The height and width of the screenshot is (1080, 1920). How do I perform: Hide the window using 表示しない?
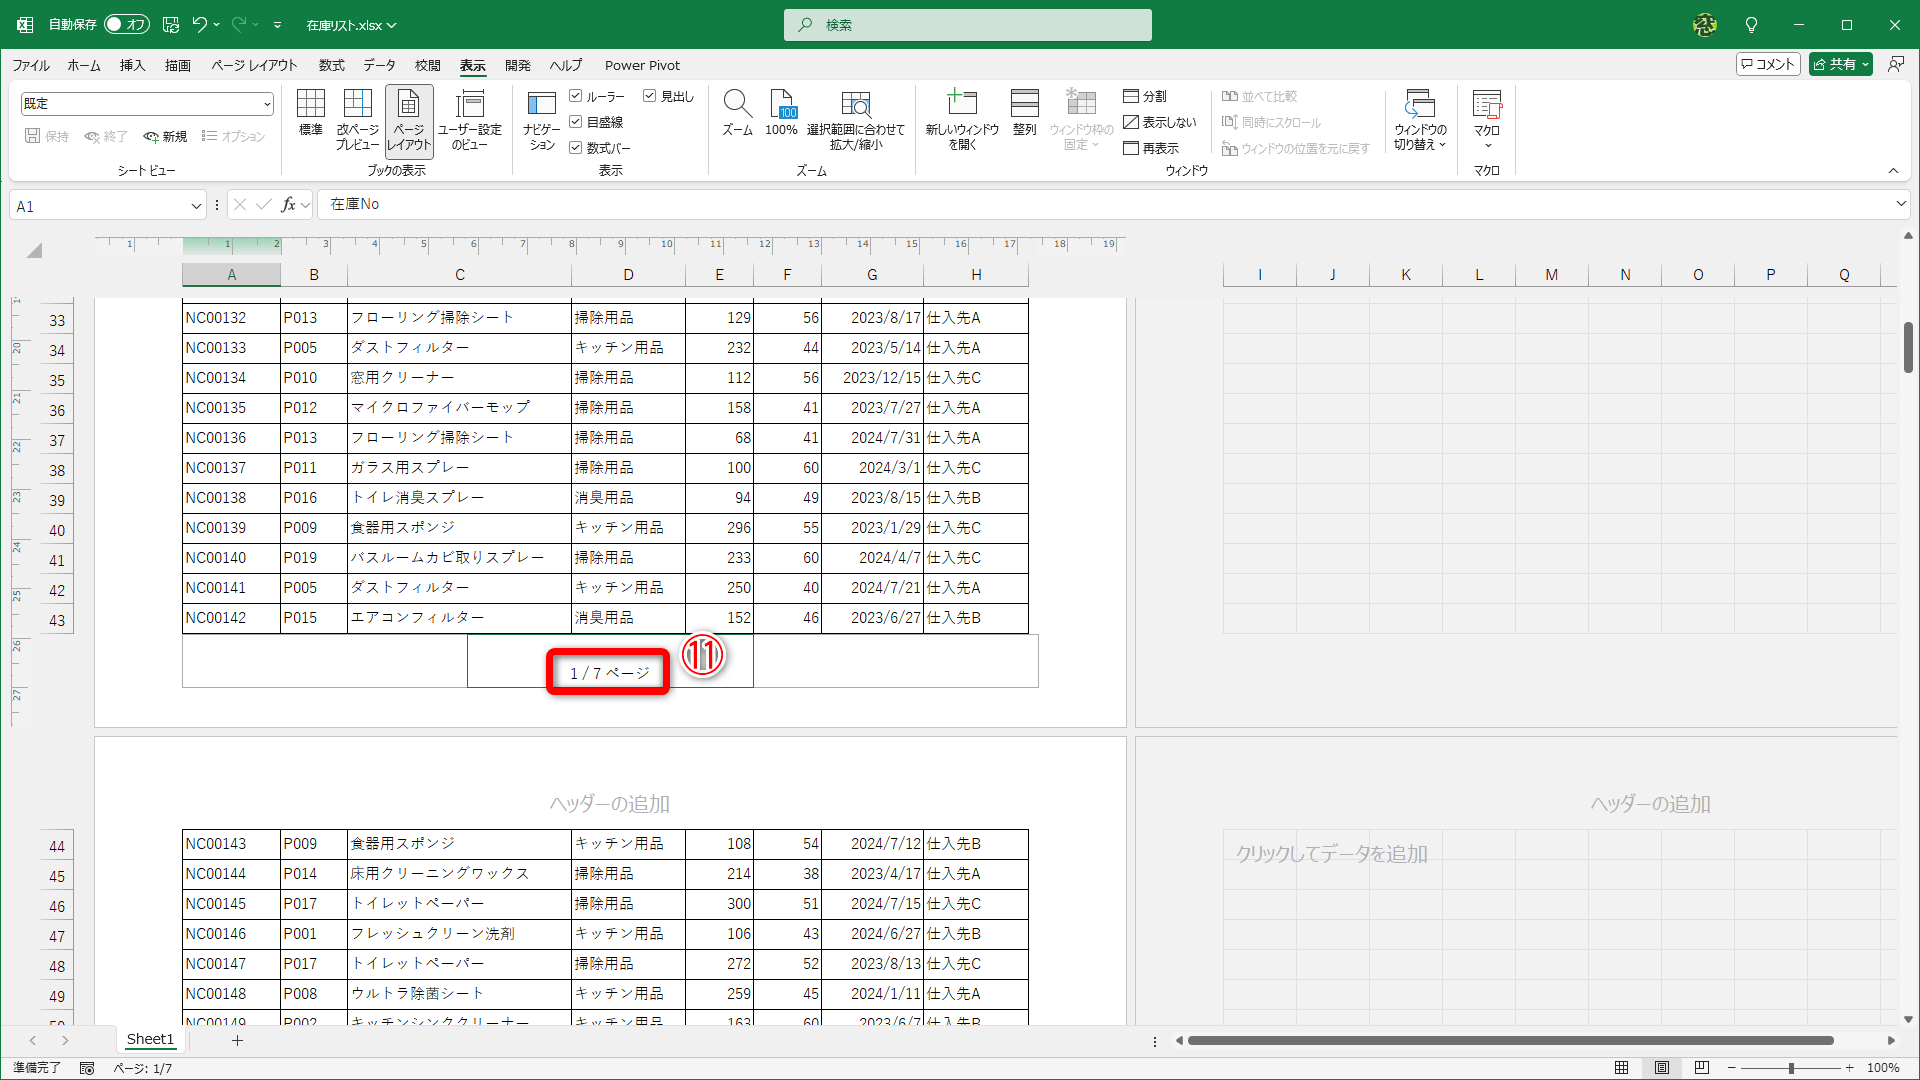(1160, 122)
